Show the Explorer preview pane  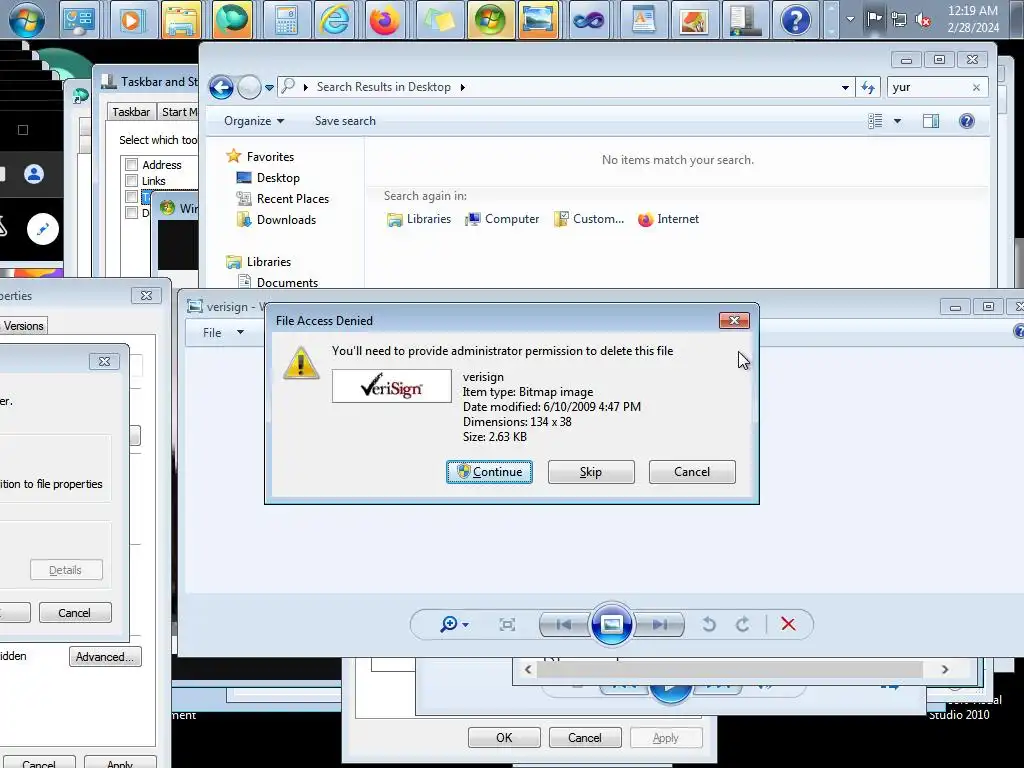pos(931,121)
